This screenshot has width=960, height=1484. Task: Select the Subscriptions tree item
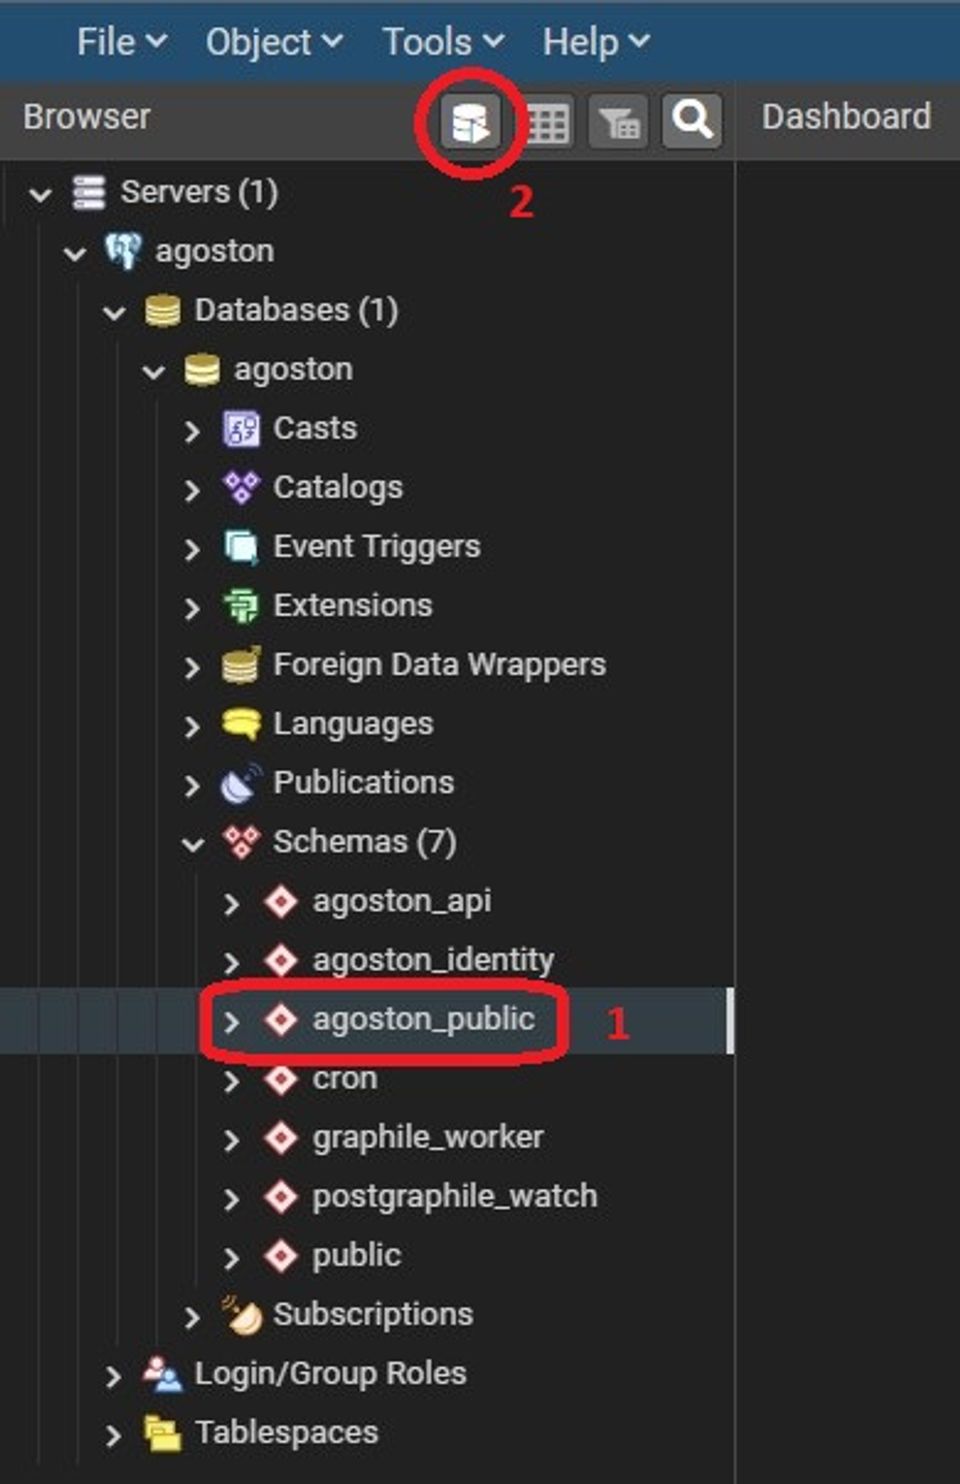point(372,1314)
